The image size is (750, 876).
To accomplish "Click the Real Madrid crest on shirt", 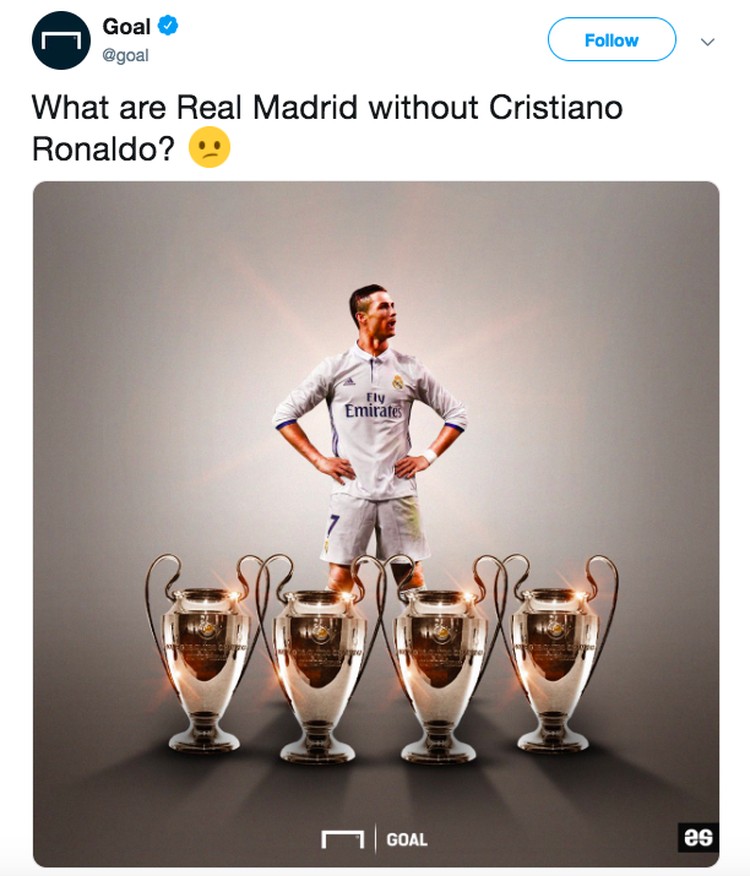I will 397,382.
